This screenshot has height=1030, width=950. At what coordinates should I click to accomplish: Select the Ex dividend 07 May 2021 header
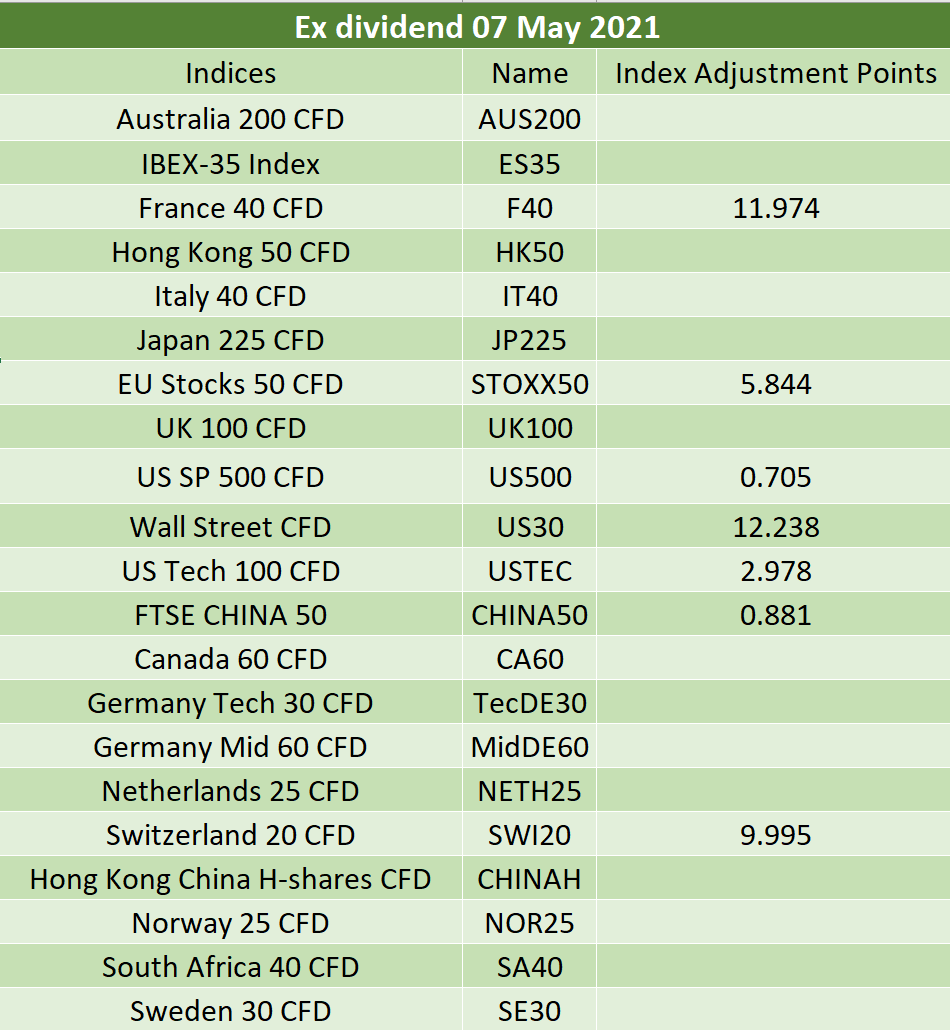[475, 26]
